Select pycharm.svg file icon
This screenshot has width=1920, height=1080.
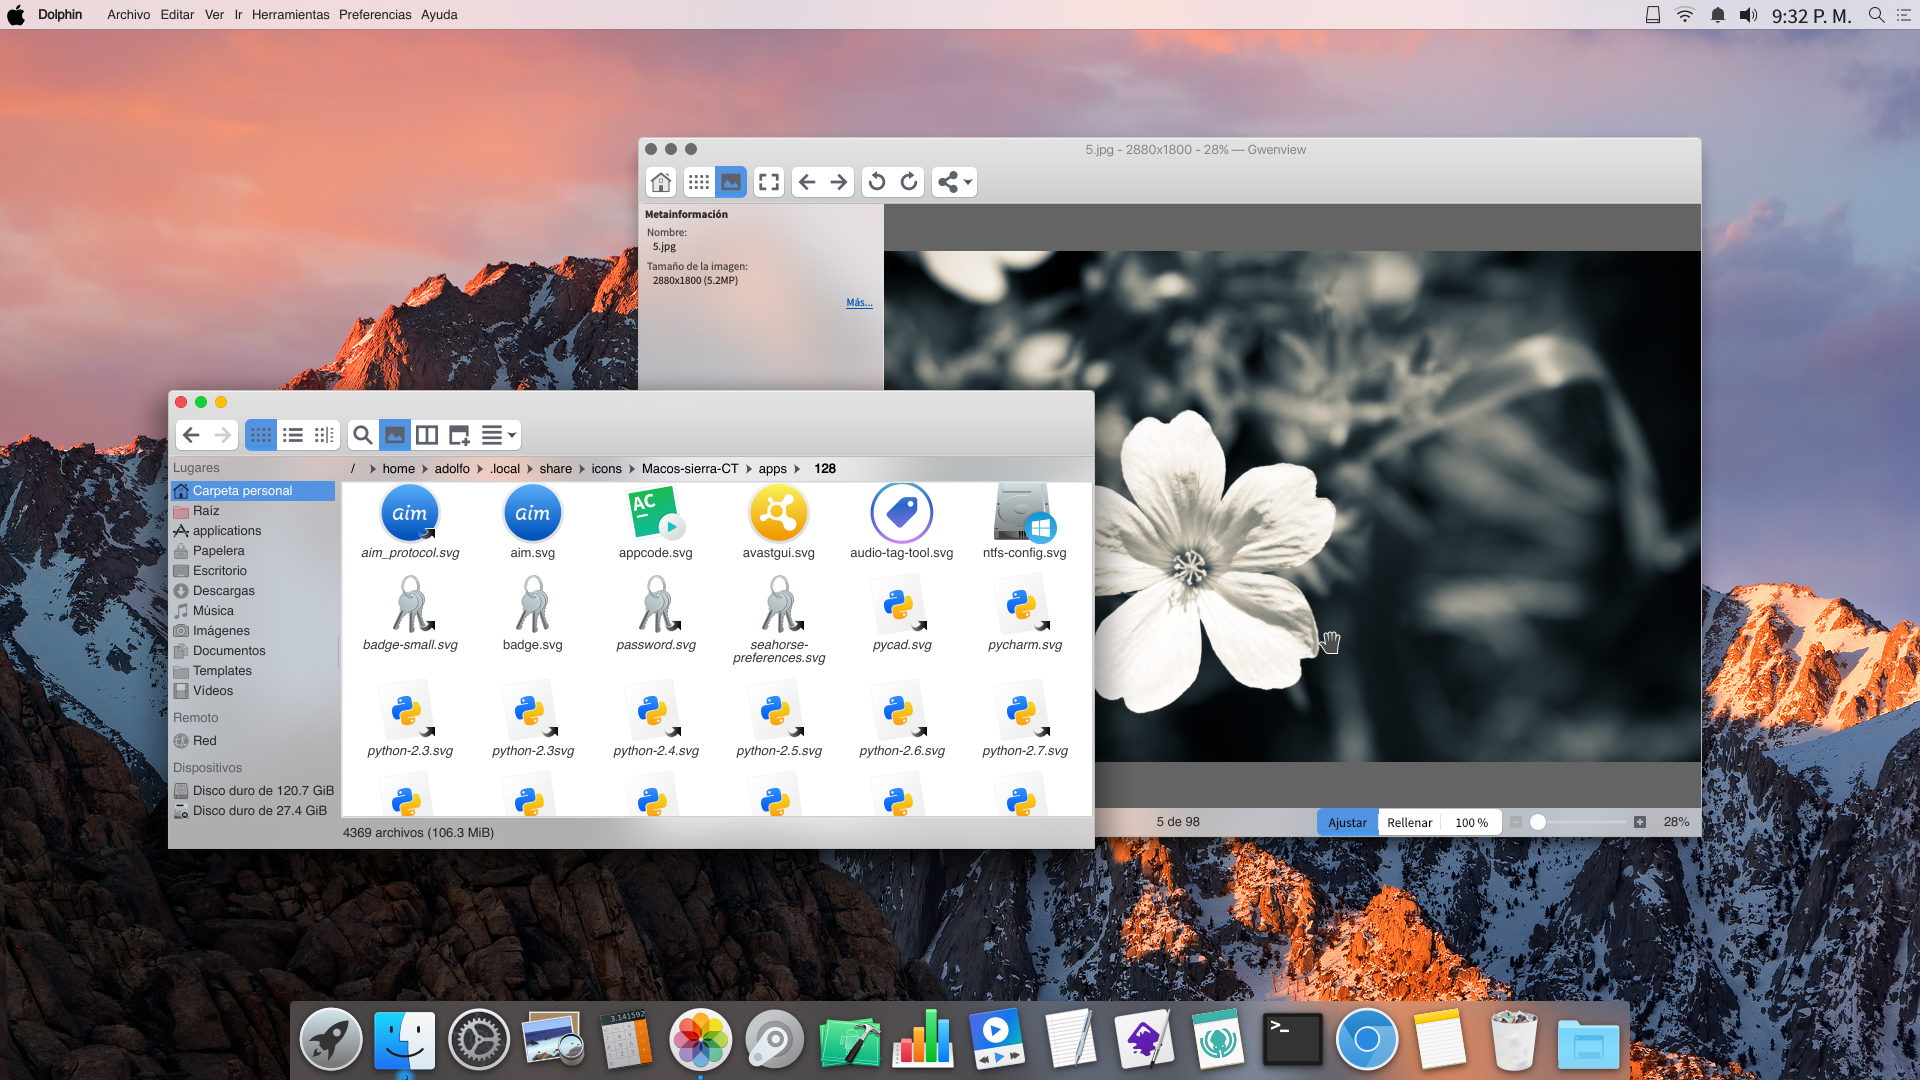pos(1024,605)
